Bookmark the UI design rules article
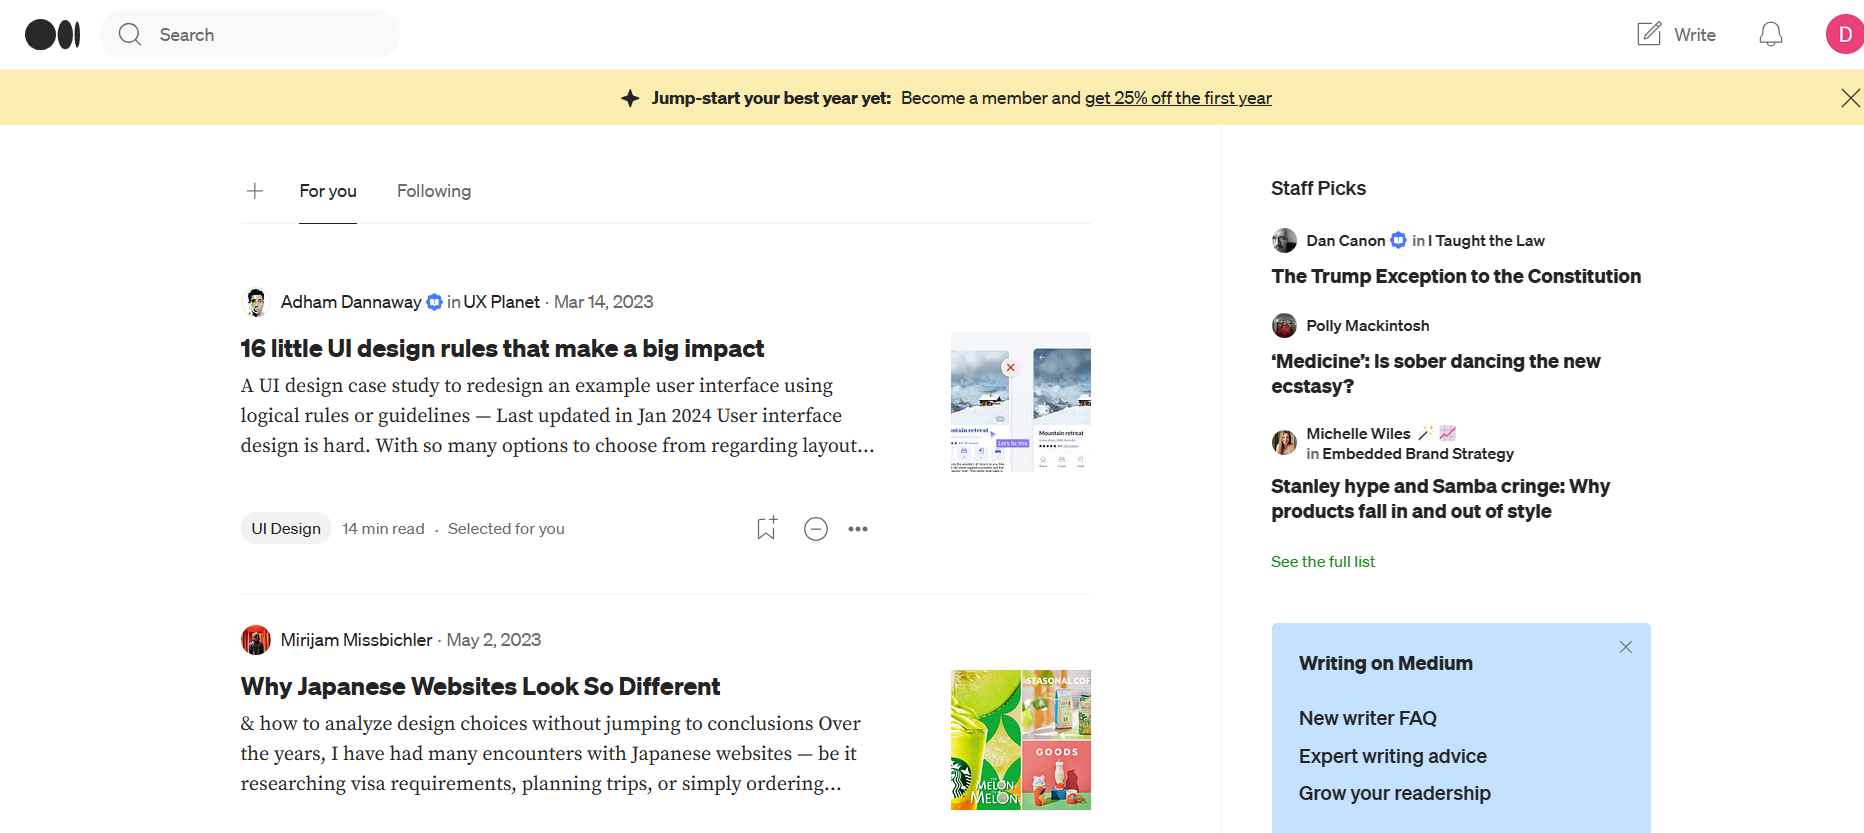 [x=766, y=529]
